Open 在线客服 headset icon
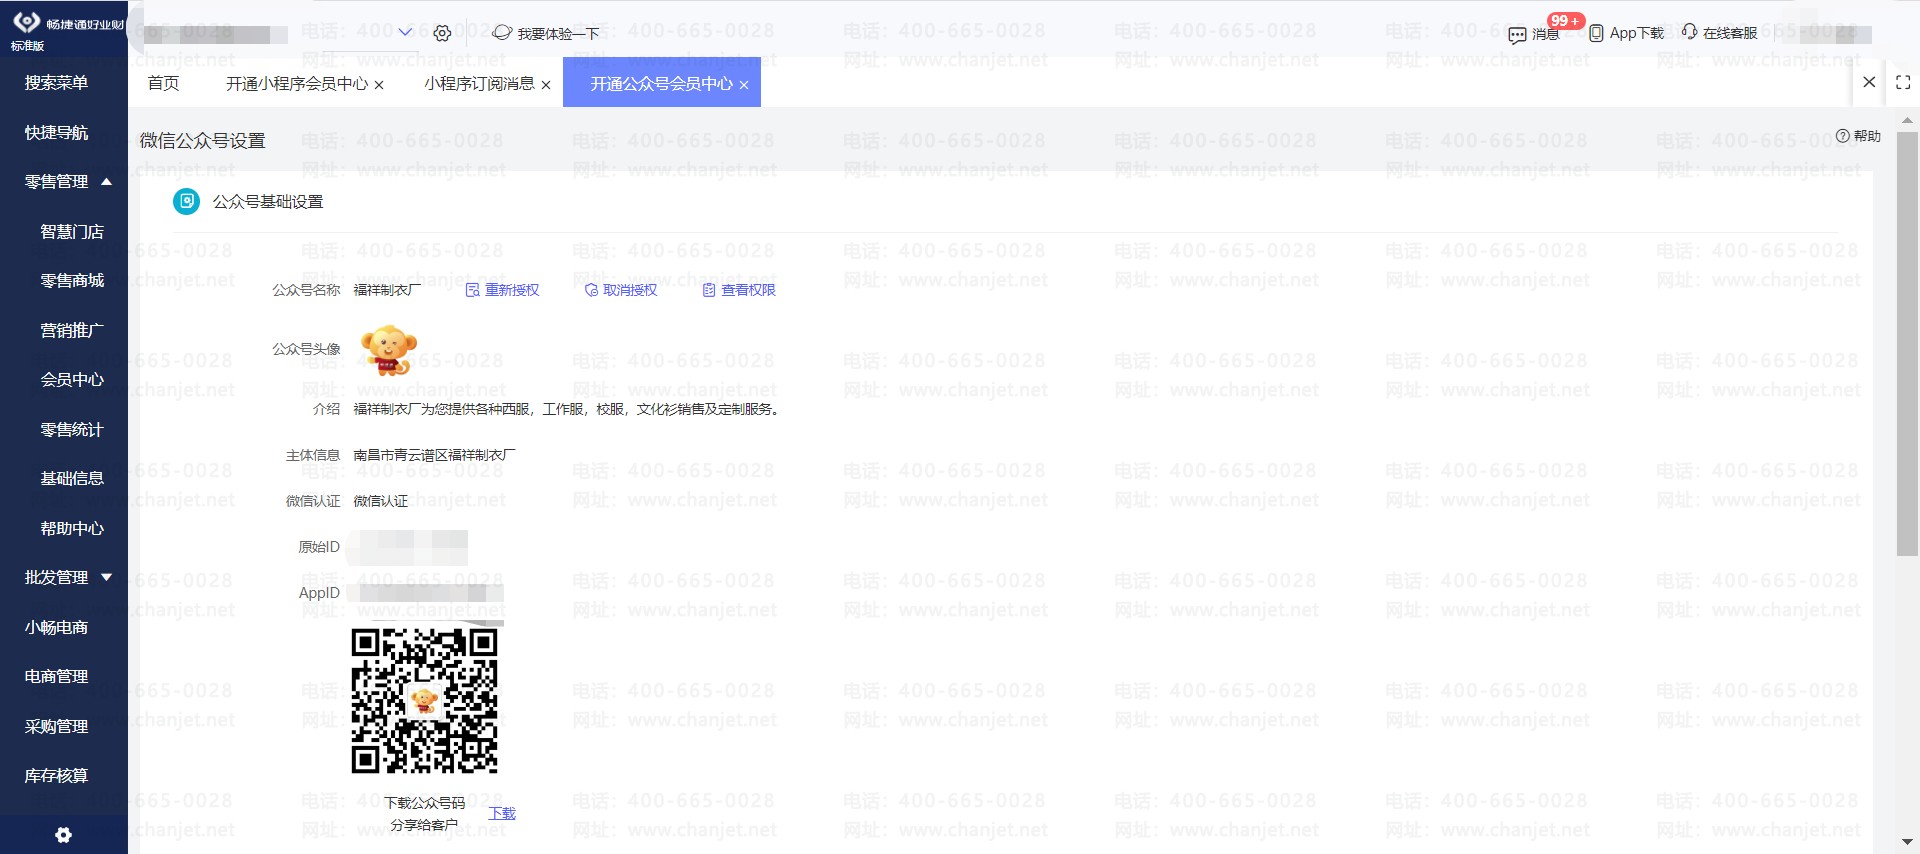Image resolution: width=1920 pixels, height=854 pixels. 1689,32
